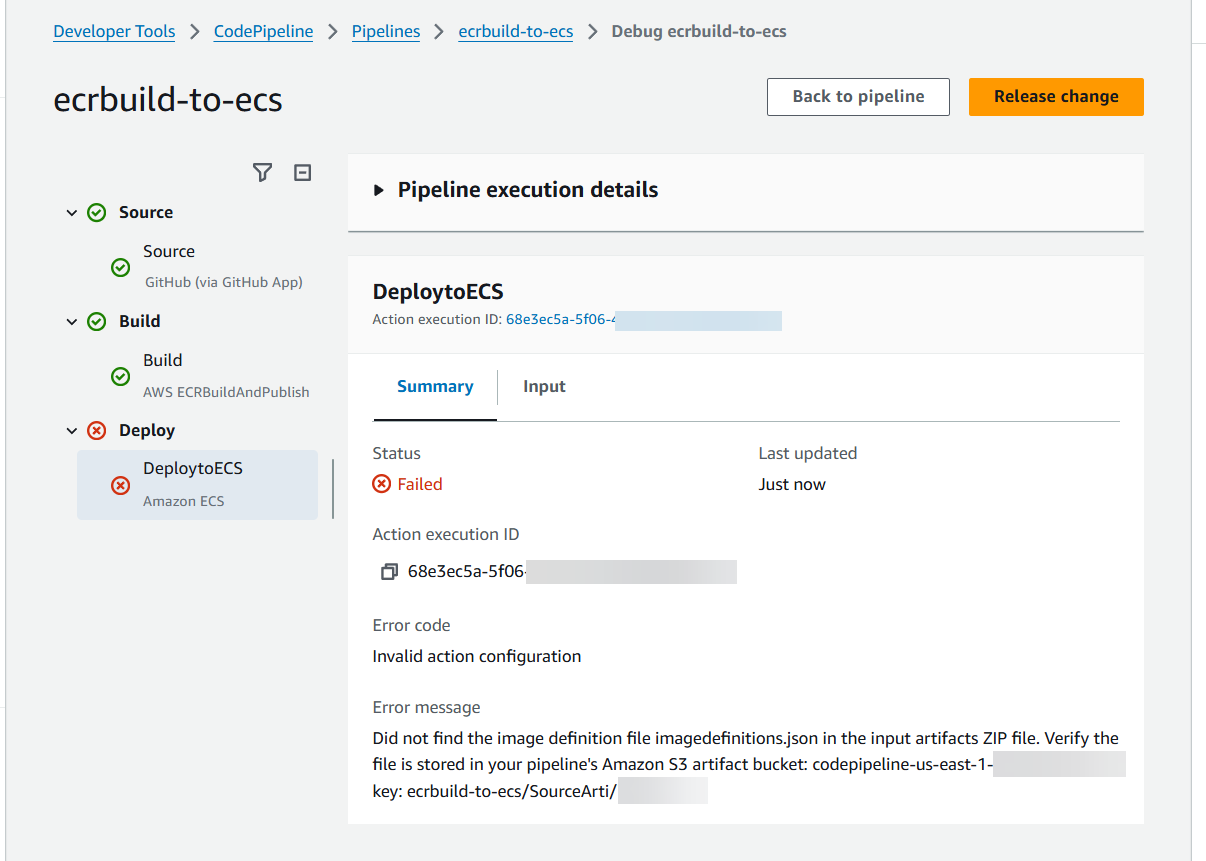
Task: Copy the Action execution ID using copy icon
Action: tap(389, 571)
